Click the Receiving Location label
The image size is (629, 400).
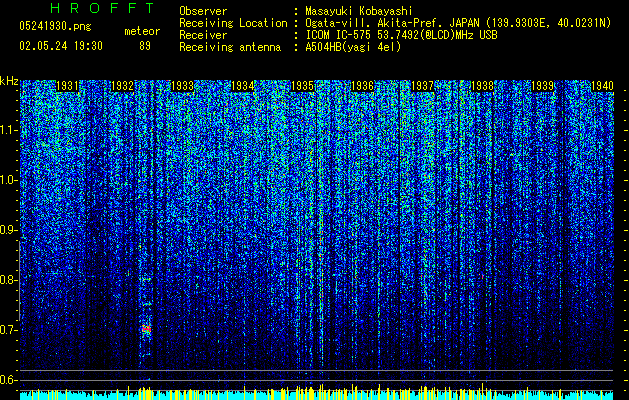(x=233, y=23)
